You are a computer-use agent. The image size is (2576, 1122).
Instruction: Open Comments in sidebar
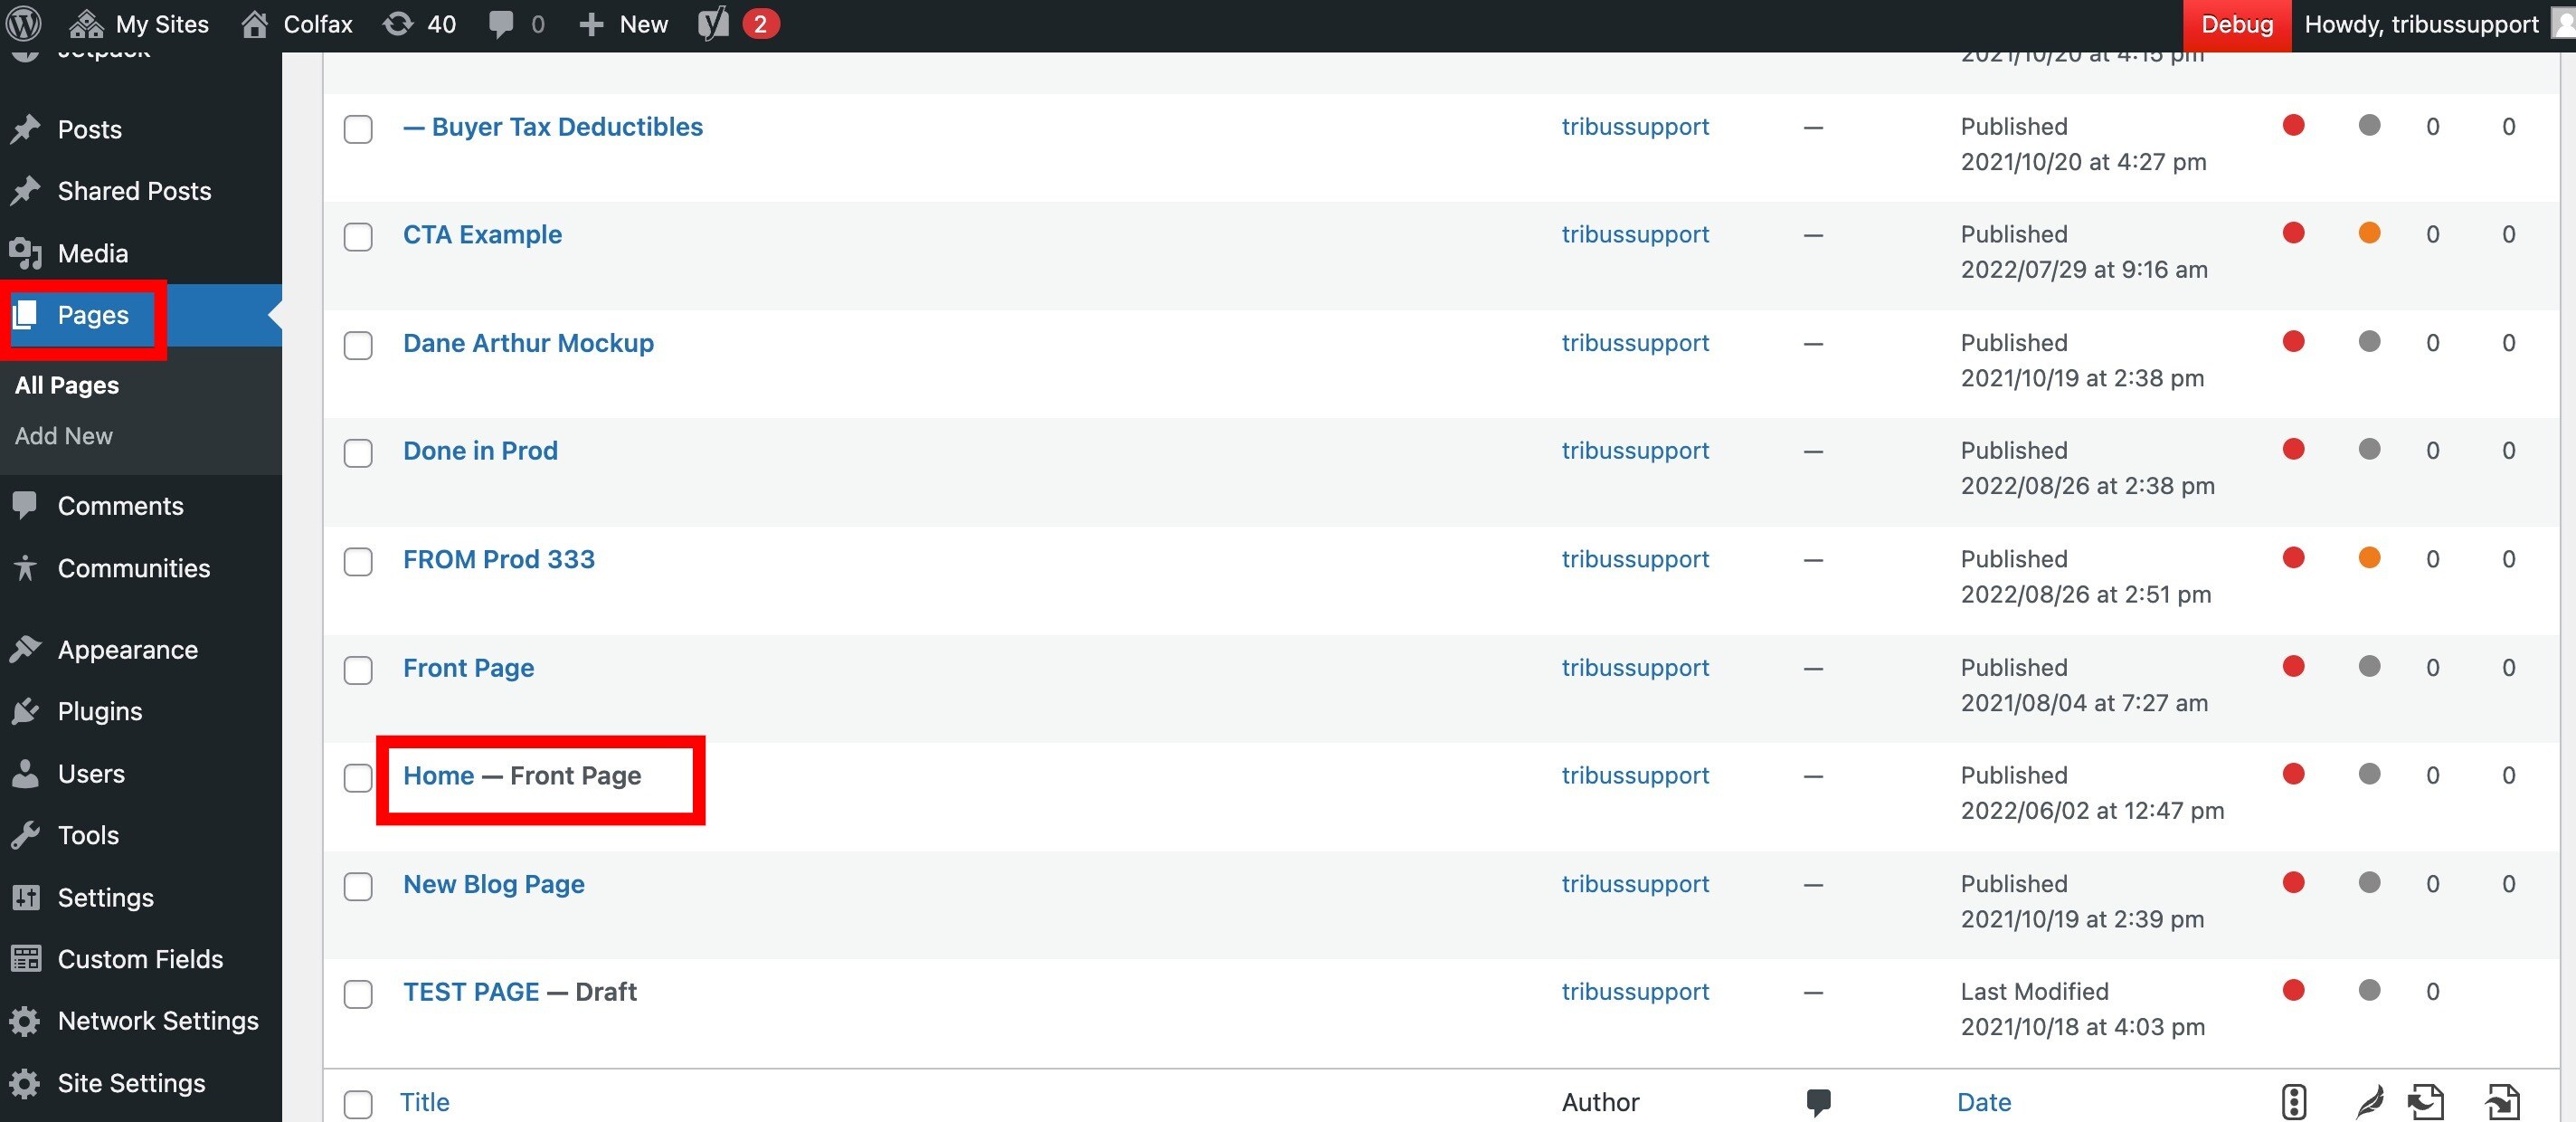[x=120, y=506]
